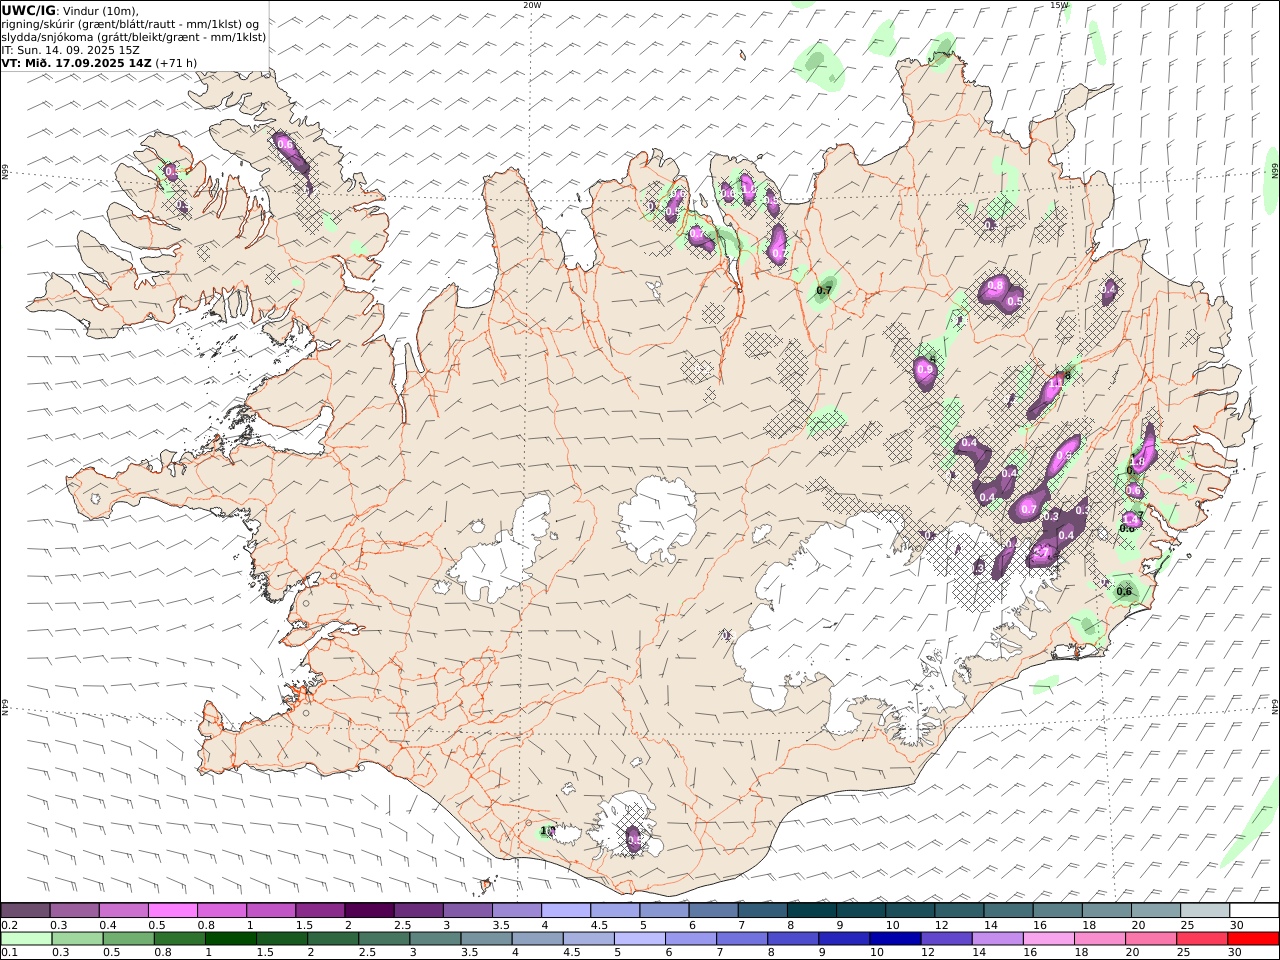
Task: Click the palest green rain swatch 0.1 to 0.3
Action: pyautogui.click(x=27, y=938)
